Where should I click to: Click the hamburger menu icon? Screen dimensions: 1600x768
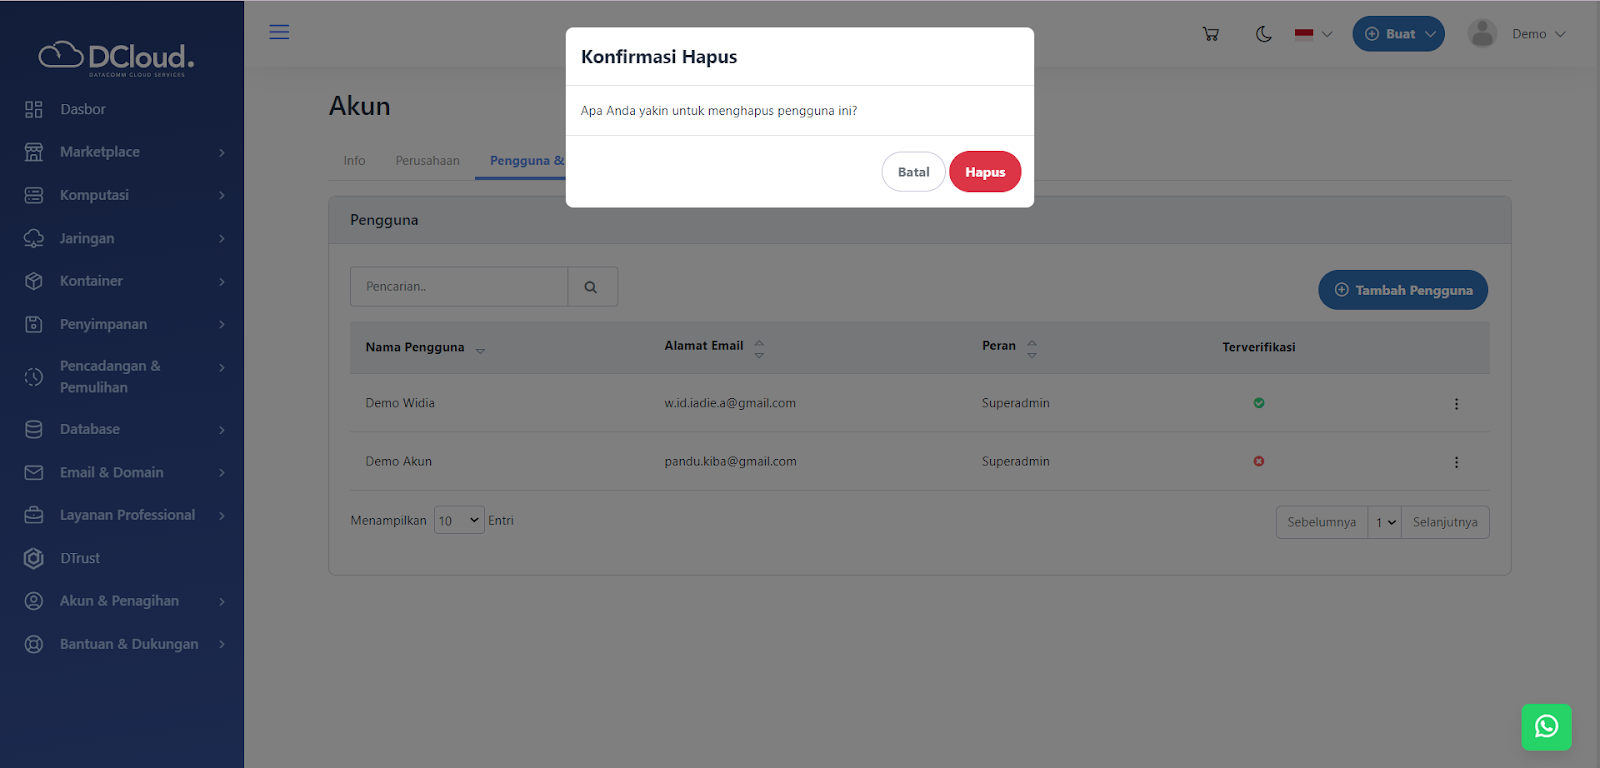(x=279, y=32)
